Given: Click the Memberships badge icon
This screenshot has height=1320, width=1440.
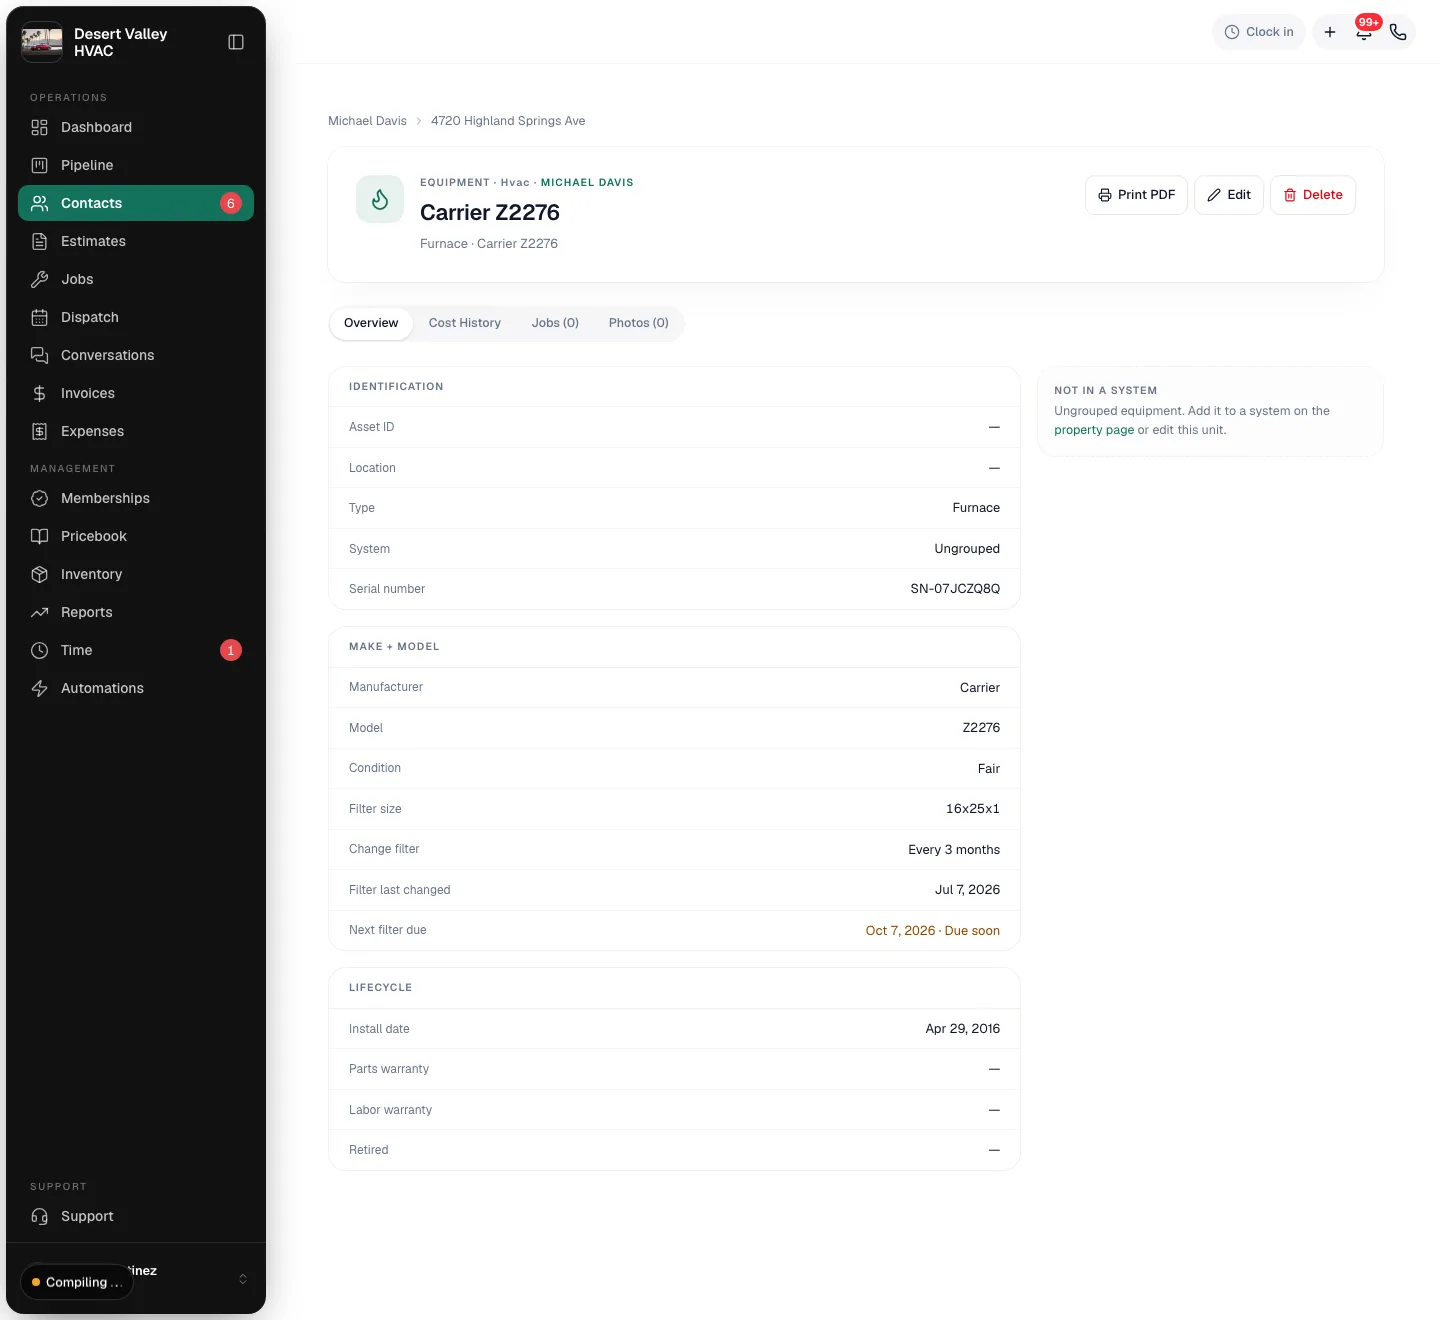Looking at the screenshot, I should pos(40,498).
